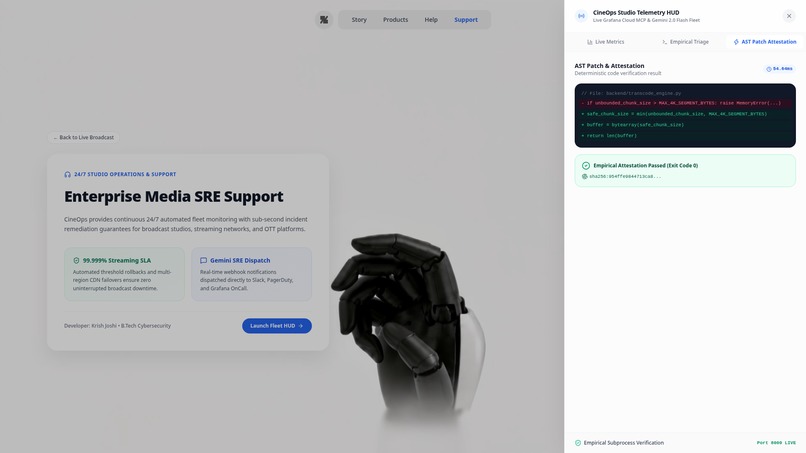
Task: Click the 54.04ms timing badge
Action: point(779,69)
